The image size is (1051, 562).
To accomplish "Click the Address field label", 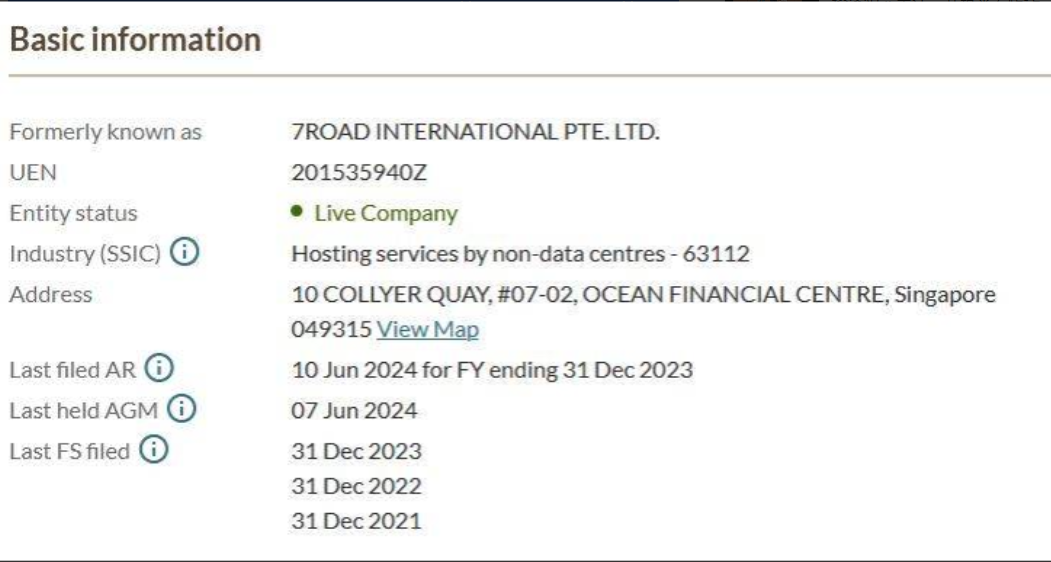I will pos(50,295).
